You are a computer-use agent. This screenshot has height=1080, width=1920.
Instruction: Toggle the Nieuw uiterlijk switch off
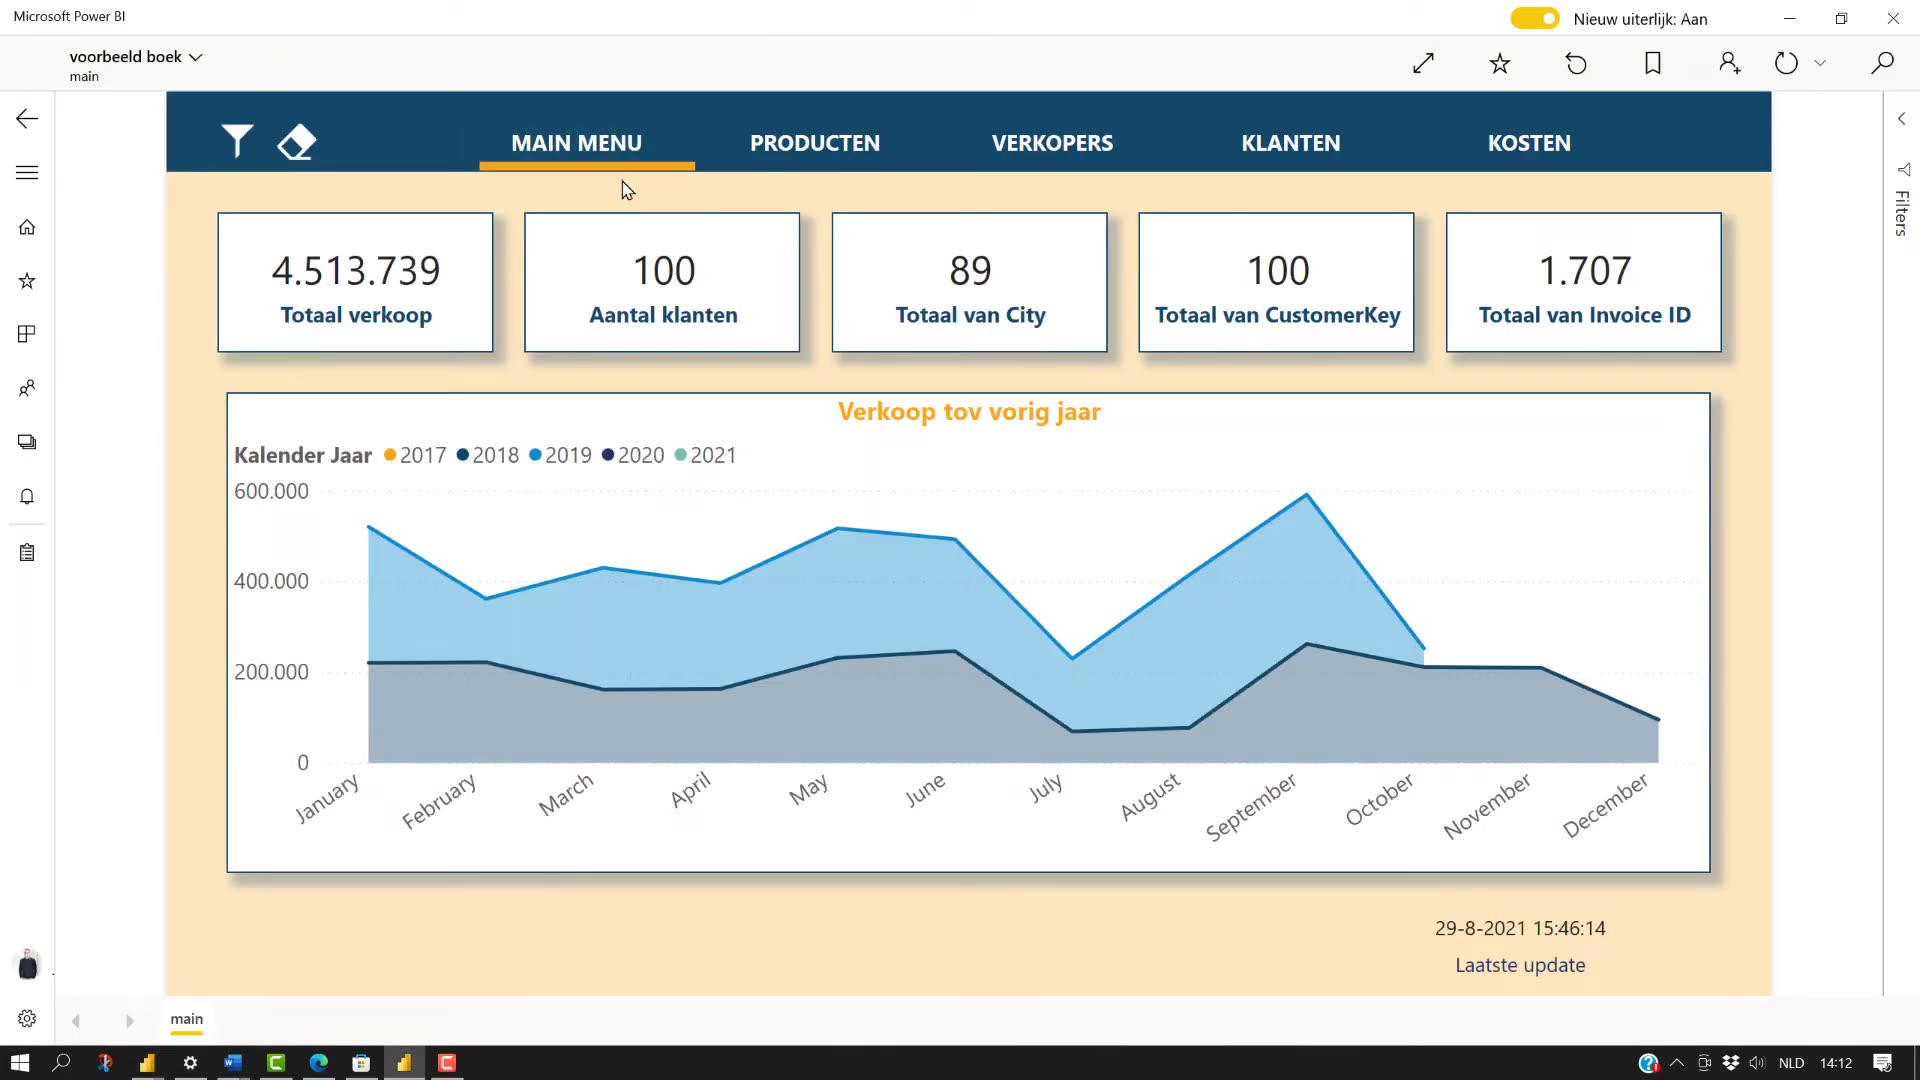pyautogui.click(x=1534, y=18)
